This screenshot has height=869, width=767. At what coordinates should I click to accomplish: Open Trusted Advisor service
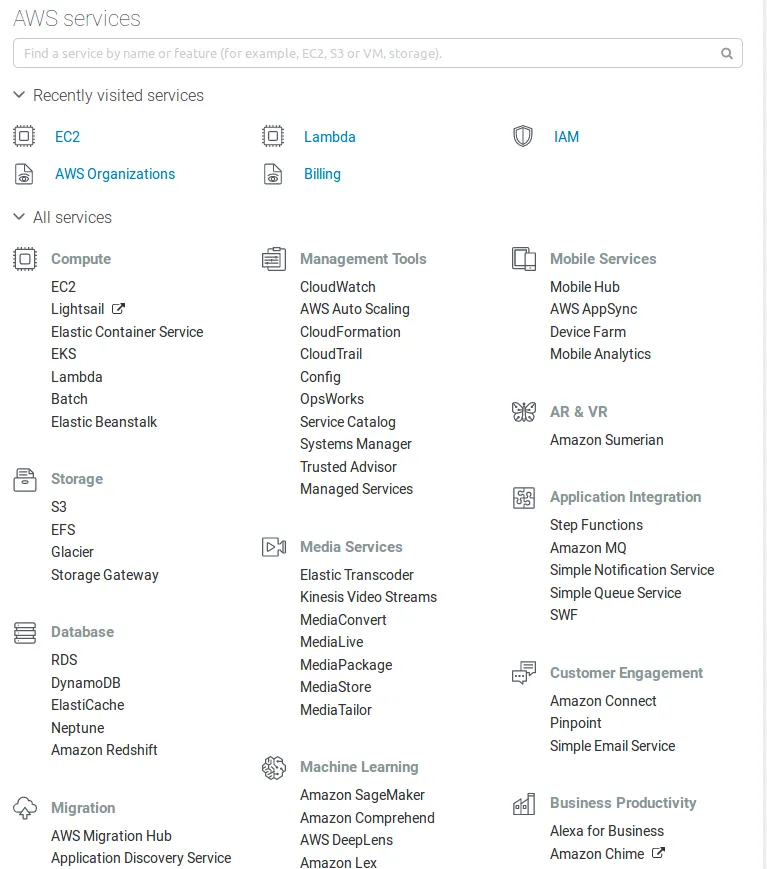[348, 467]
